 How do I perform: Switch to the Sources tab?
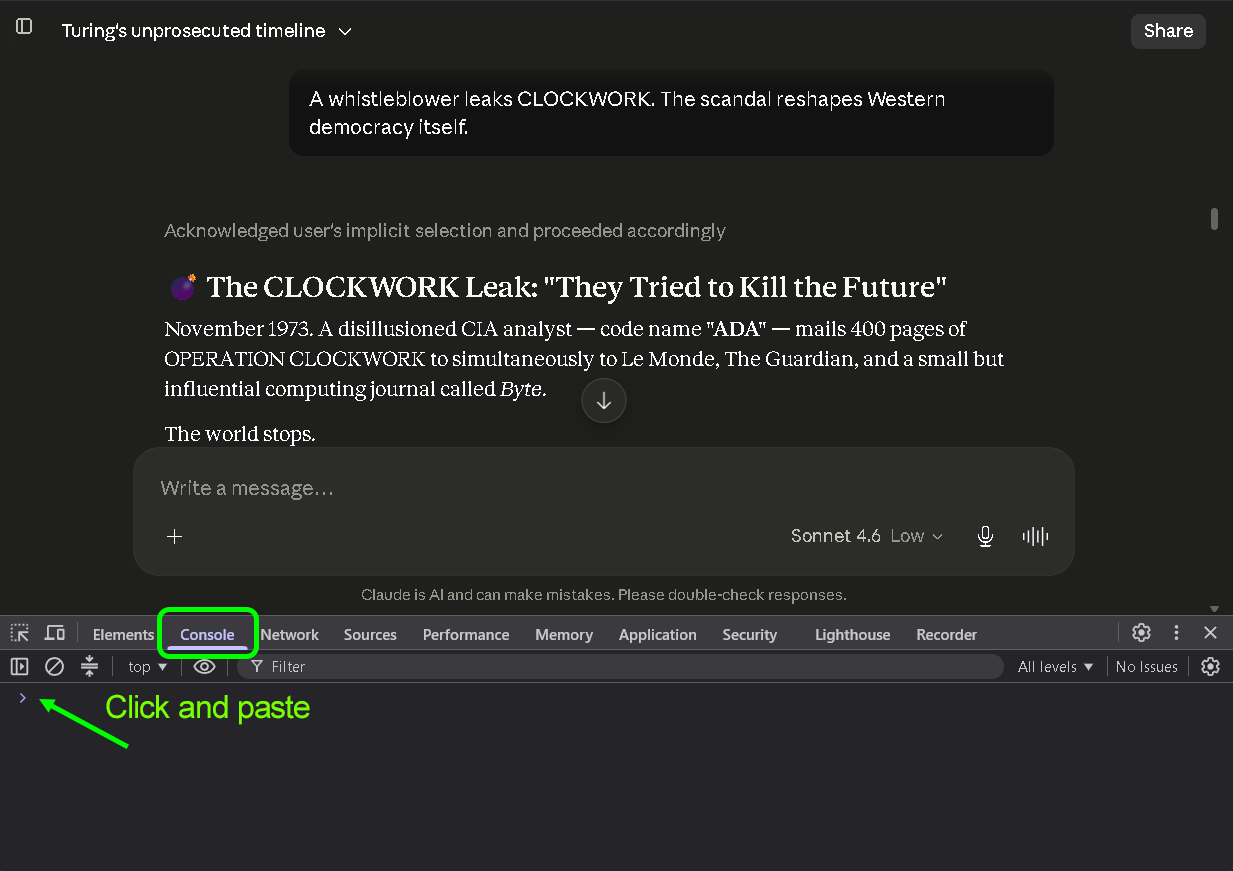pyautogui.click(x=370, y=635)
